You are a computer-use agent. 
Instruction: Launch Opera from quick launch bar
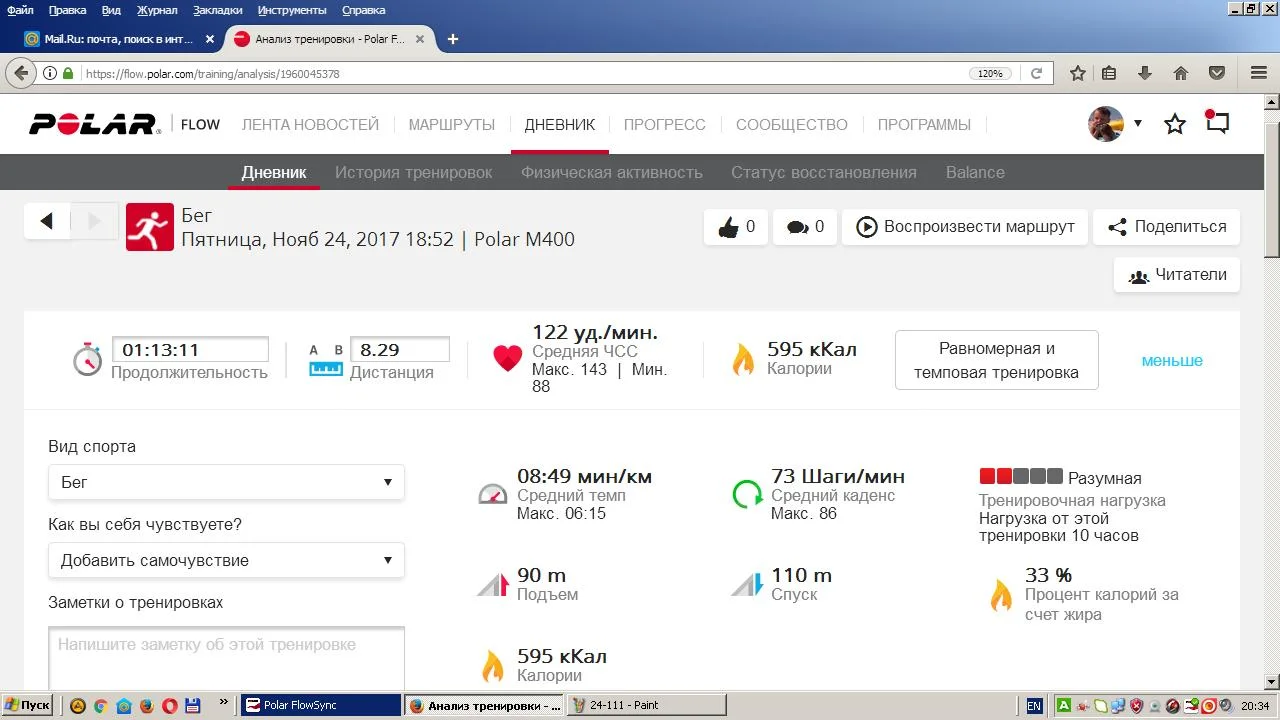click(169, 705)
